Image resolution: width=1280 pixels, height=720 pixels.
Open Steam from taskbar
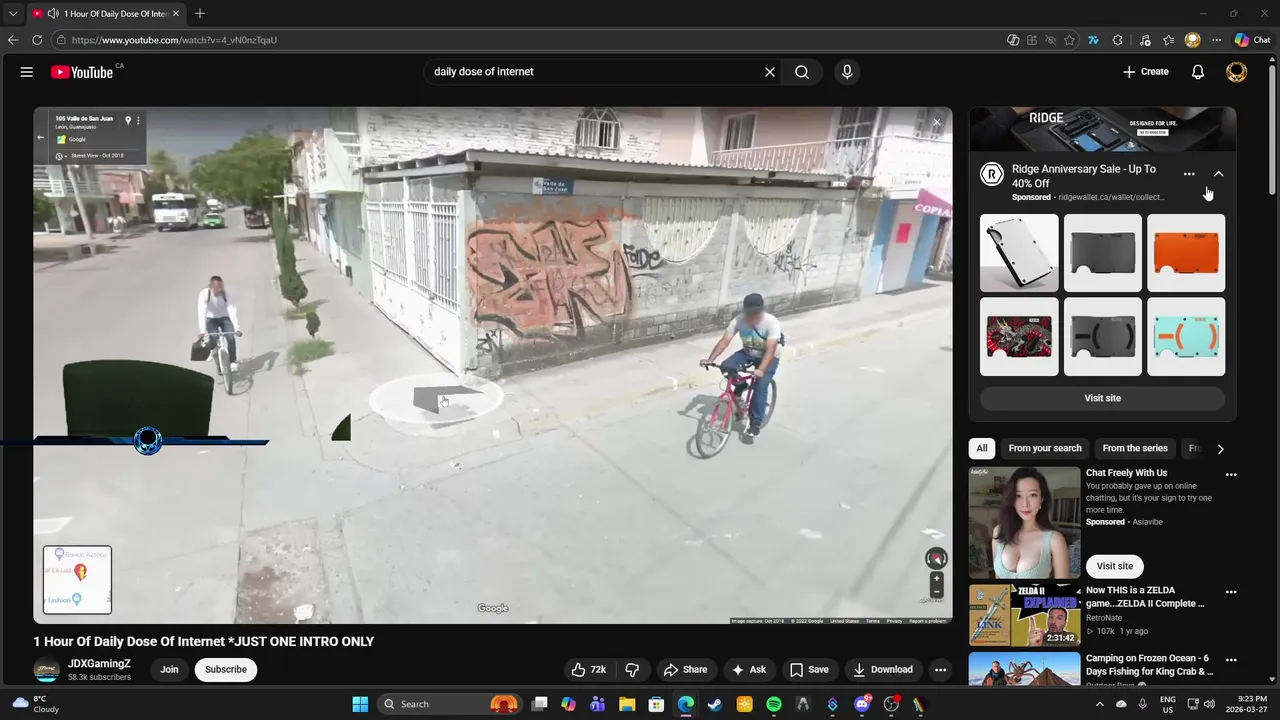point(715,704)
